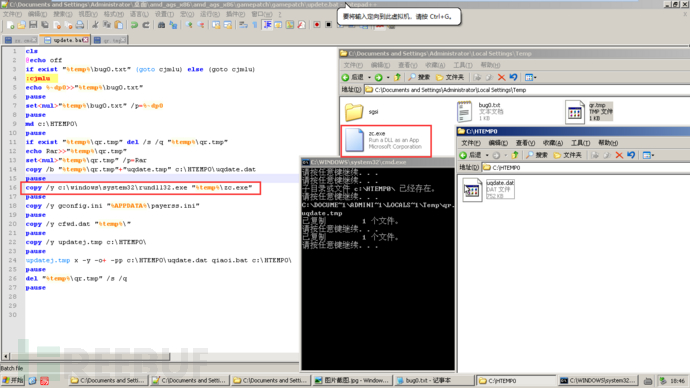Screen dimensions: 690x388
Task: Click the Print icon in Notepad++ toolbar
Action: coord(80,25)
